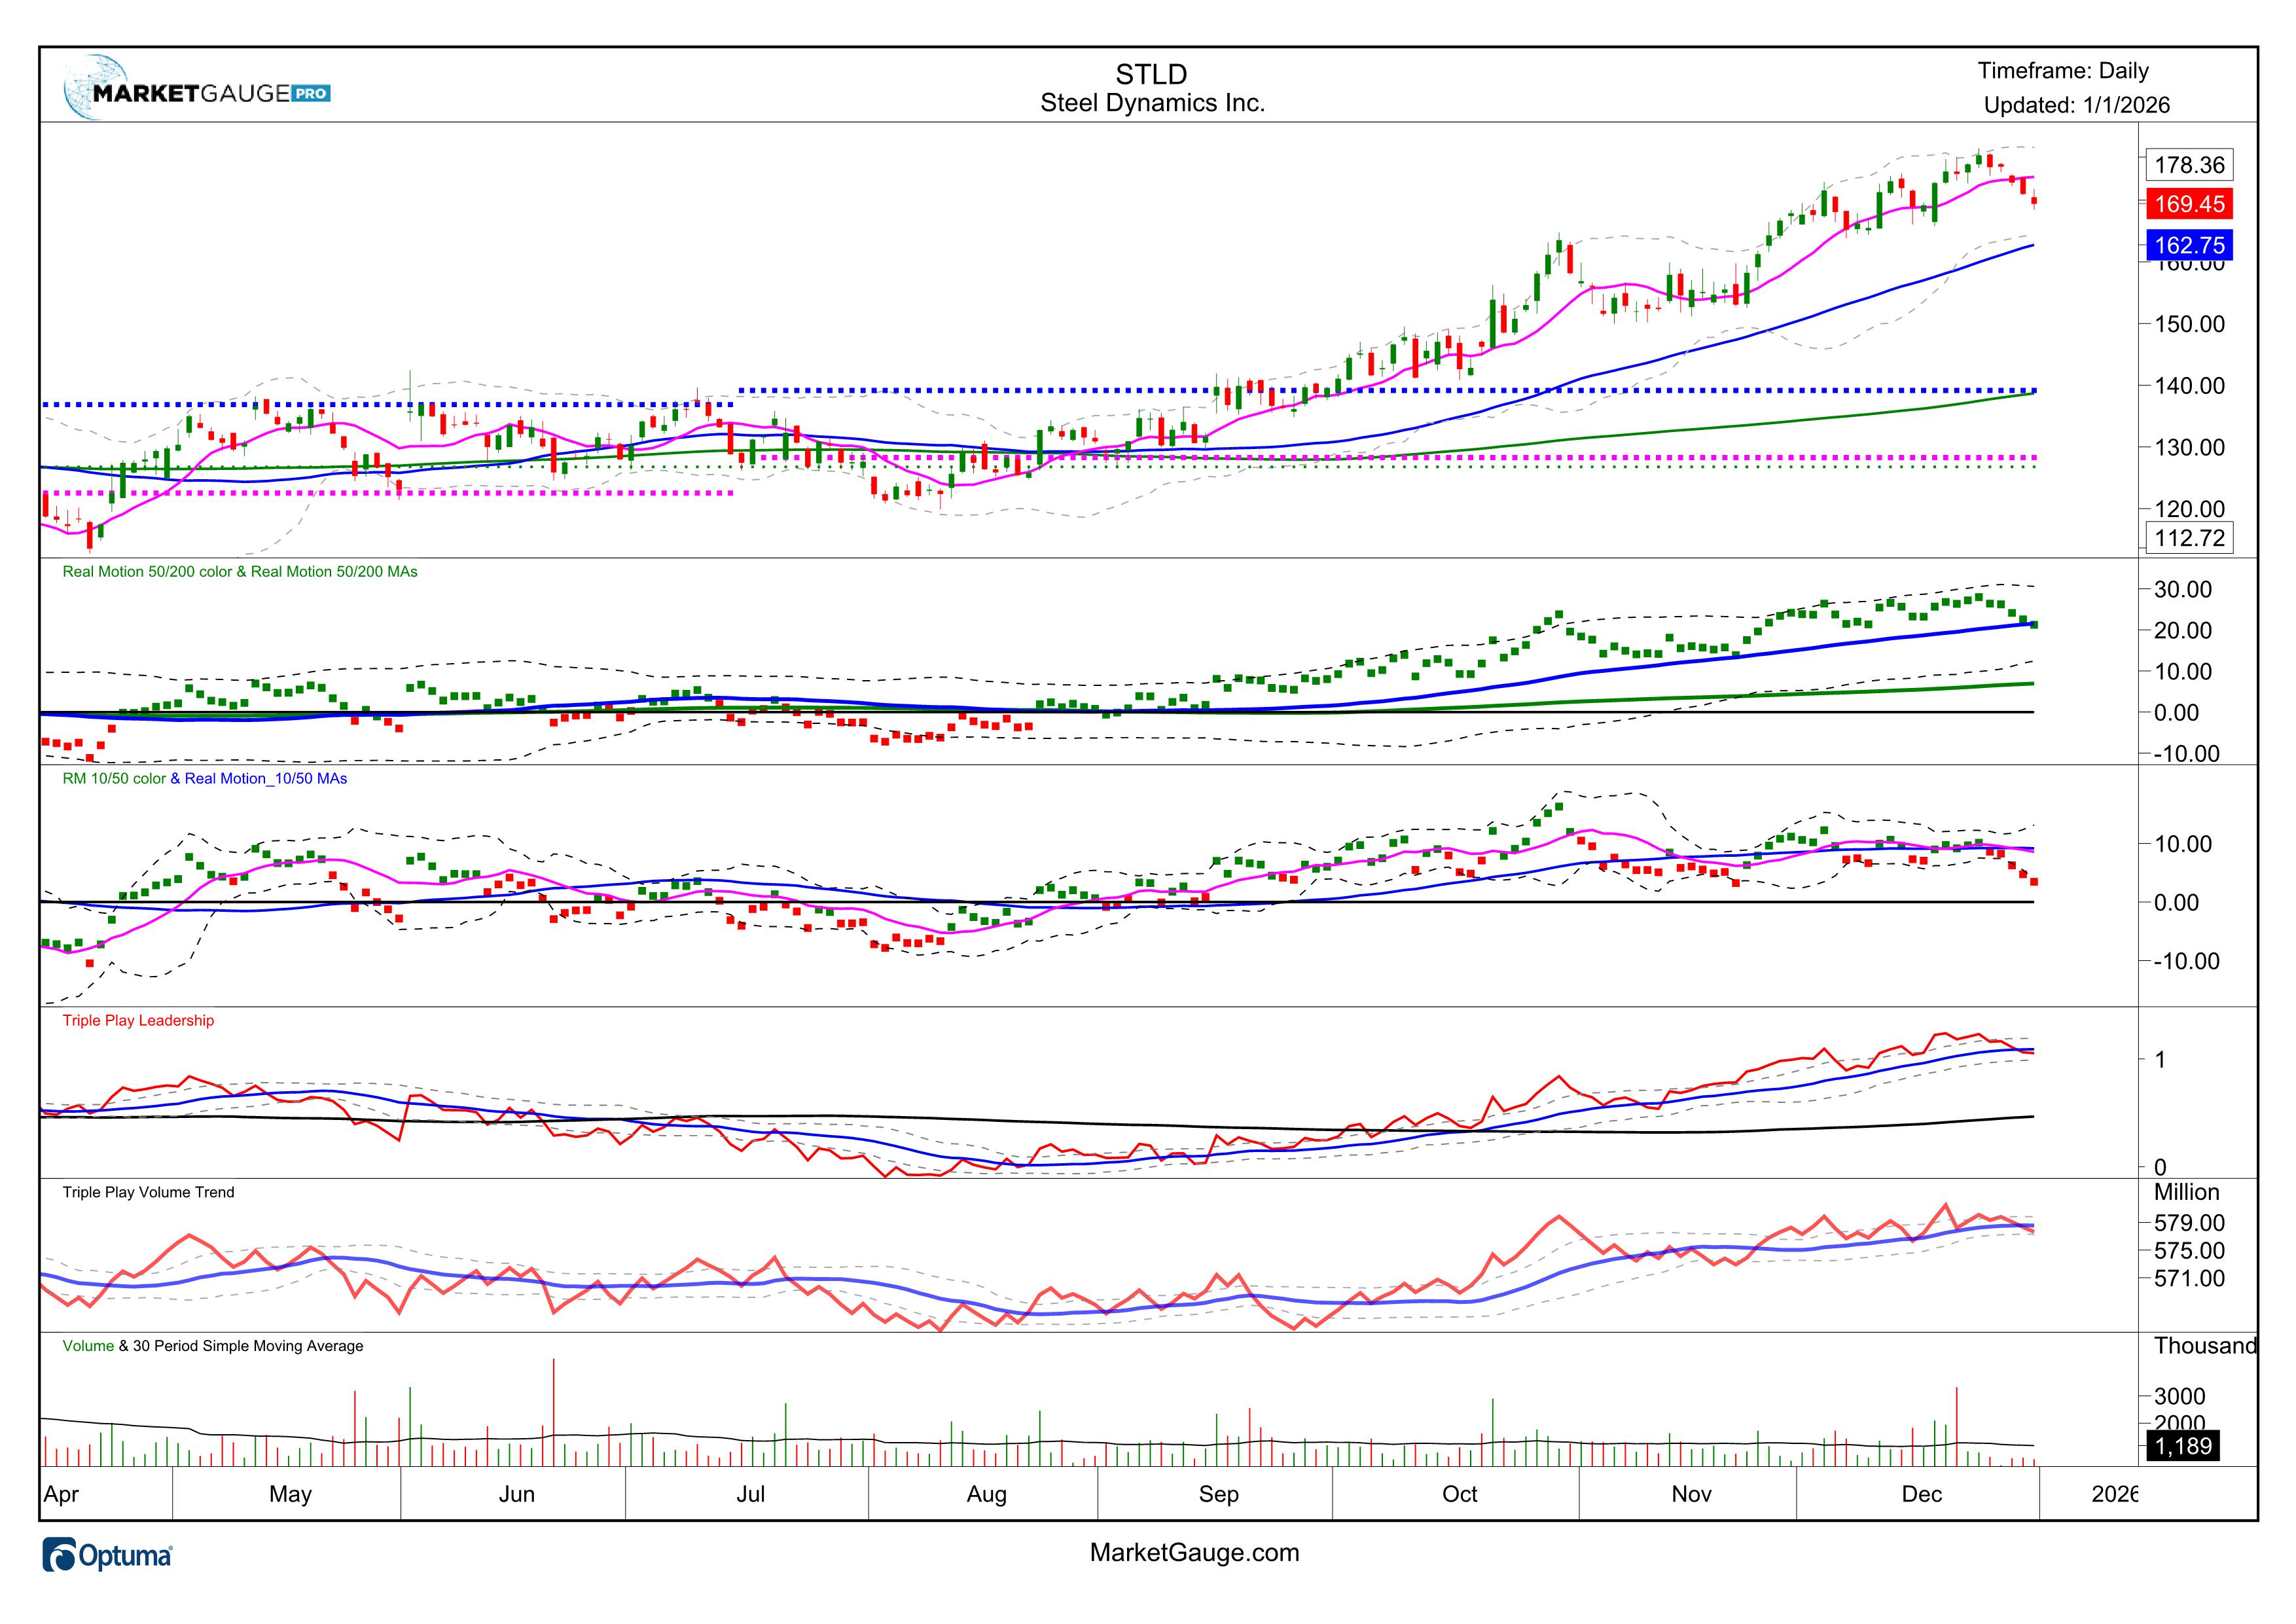Image resolution: width=2296 pixels, height=1624 pixels.
Task: Click the Jul label on the time axis
Action: pos(750,1494)
